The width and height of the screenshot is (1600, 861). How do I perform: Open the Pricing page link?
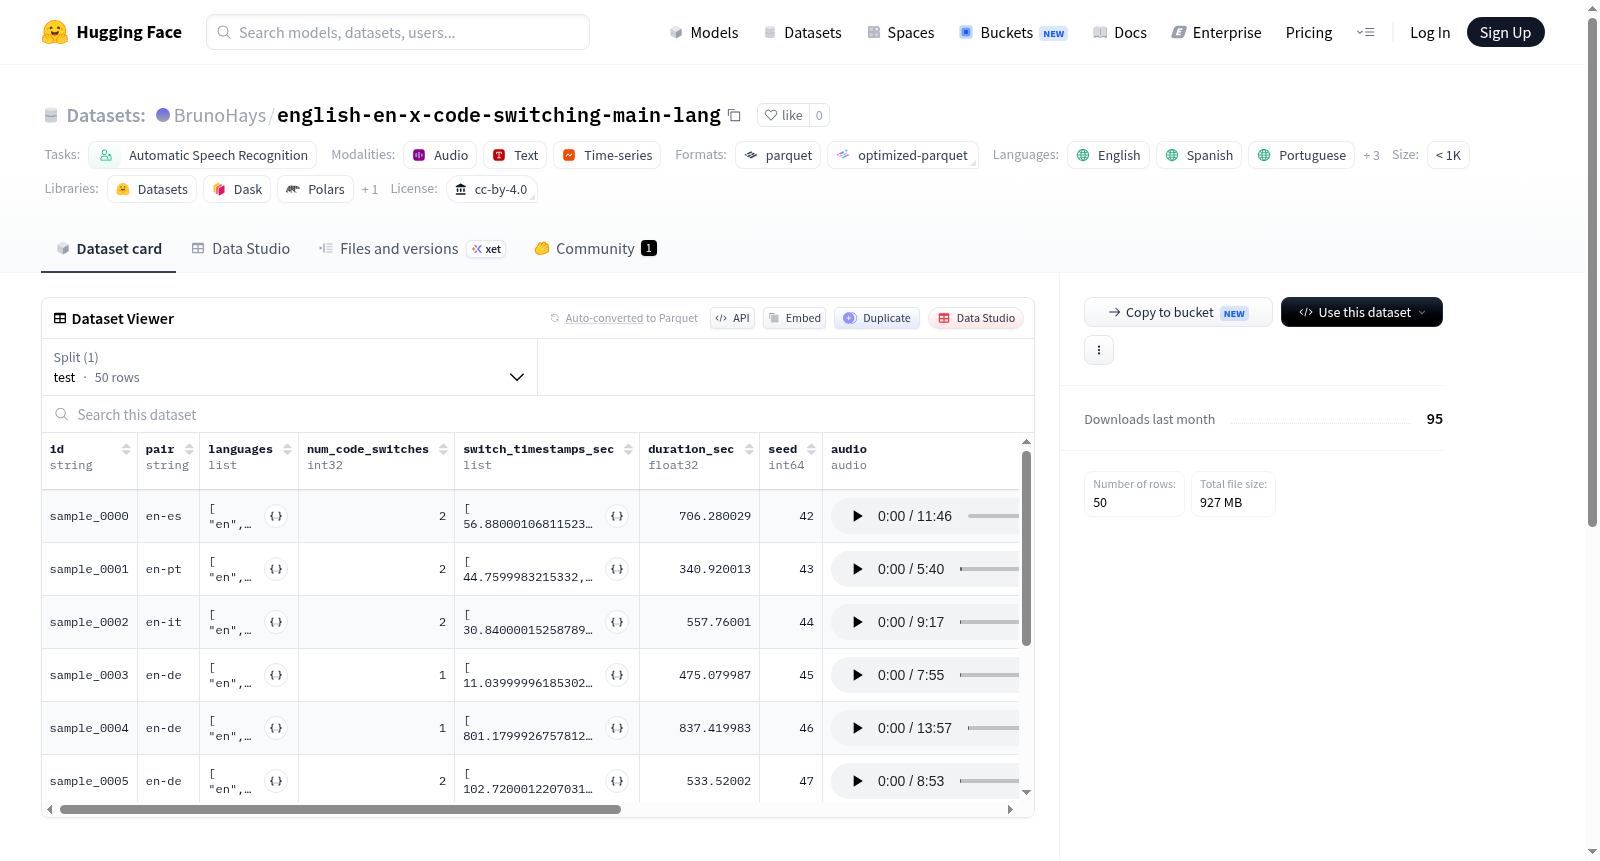[x=1309, y=32]
